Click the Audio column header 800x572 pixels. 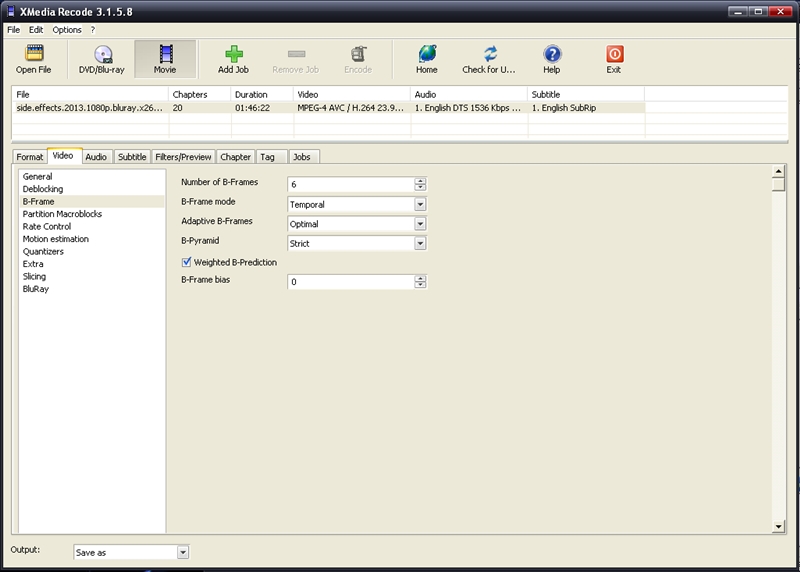pyautogui.click(x=469, y=94)
